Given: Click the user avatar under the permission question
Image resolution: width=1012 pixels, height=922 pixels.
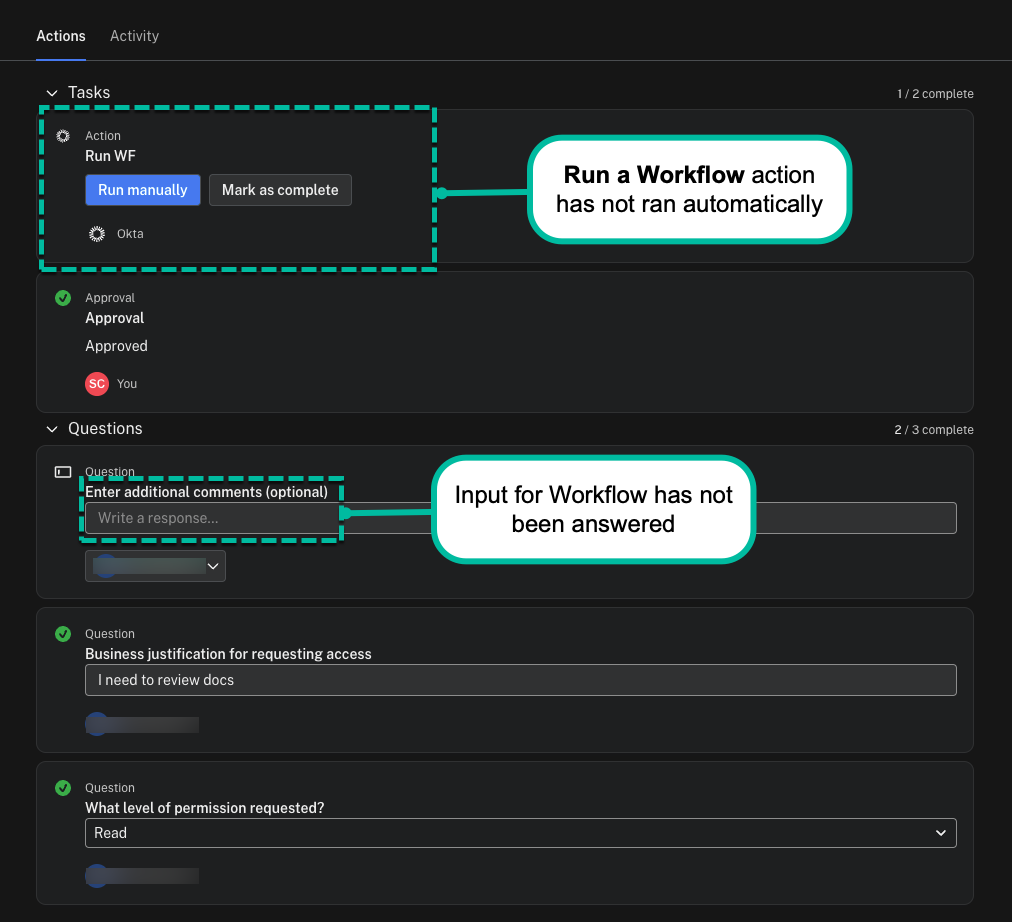Looking at the screenshot, I should pyautogui.click(x=97, y=875).
